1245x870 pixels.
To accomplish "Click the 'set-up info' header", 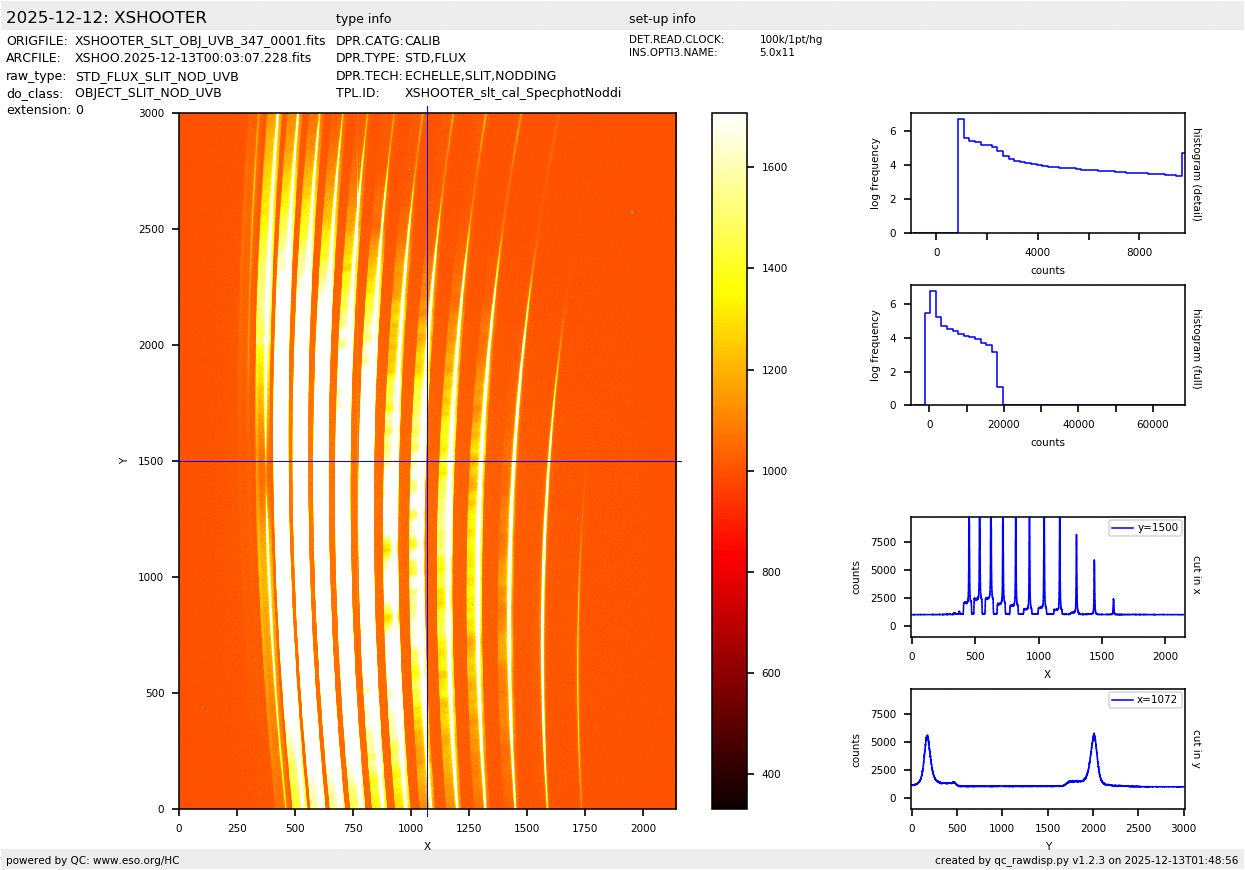I will (662, 19).
